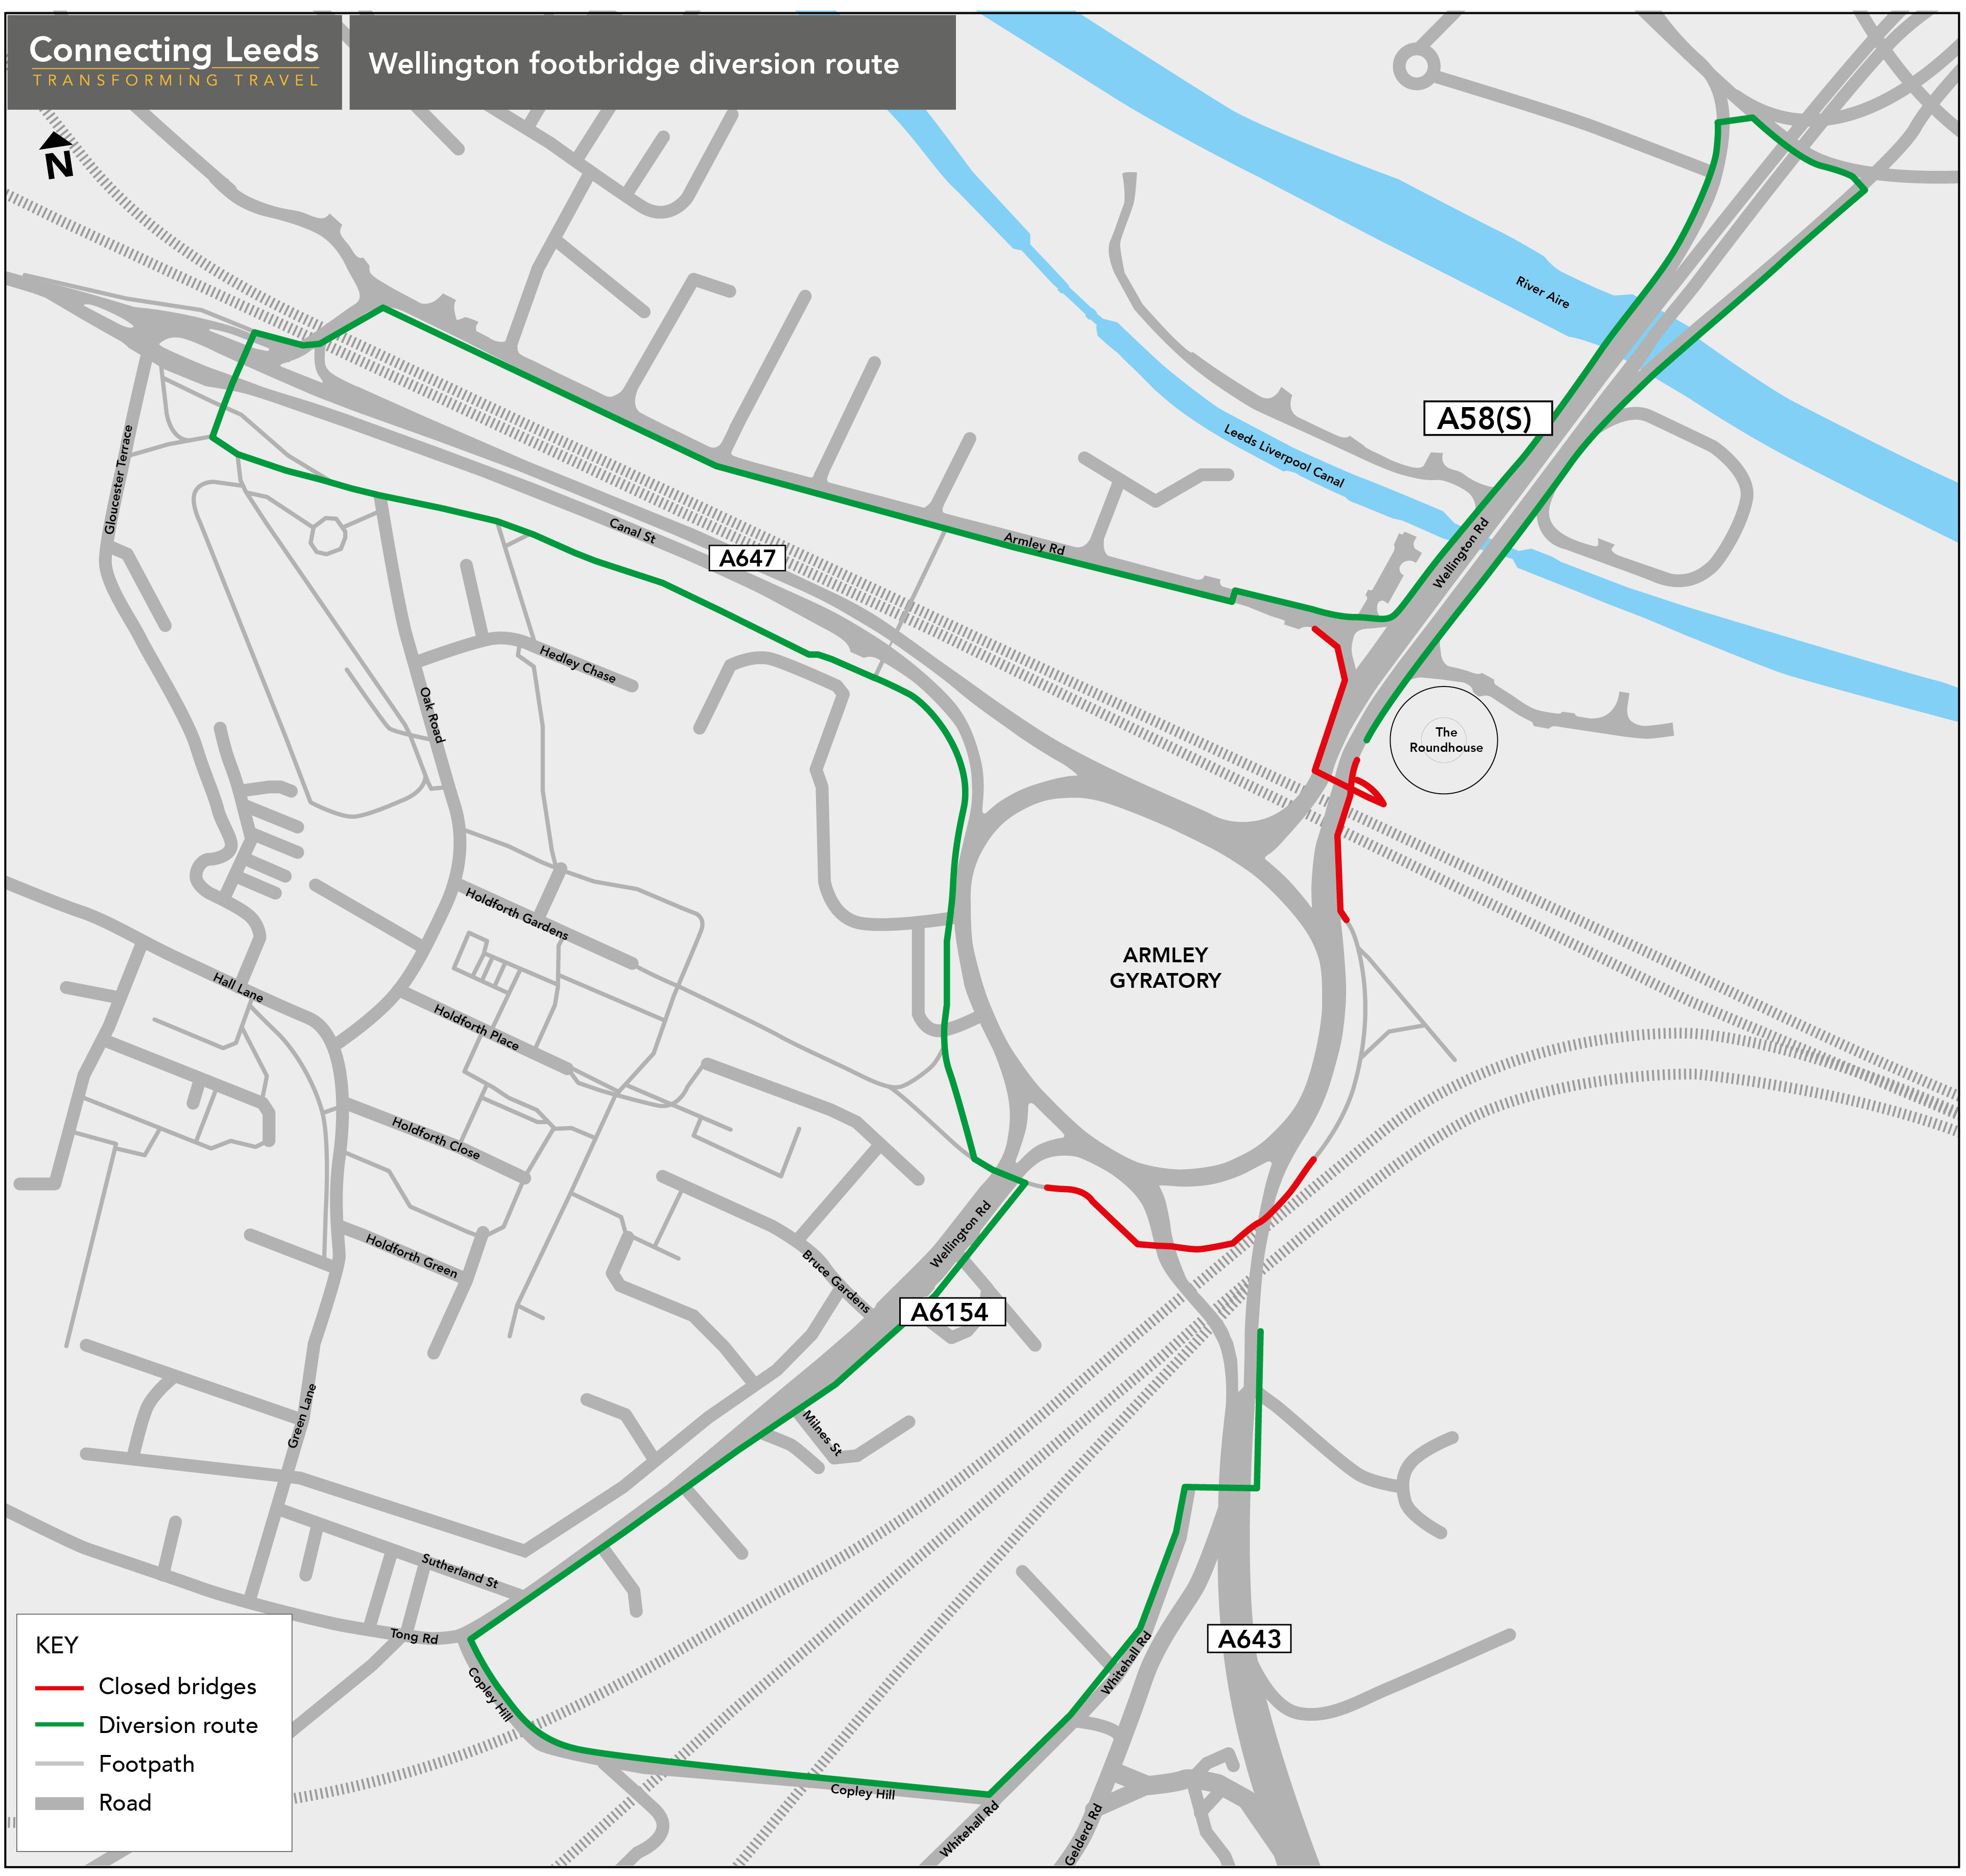Click the ARMLEY GYRATORY label

[1165, 967]
